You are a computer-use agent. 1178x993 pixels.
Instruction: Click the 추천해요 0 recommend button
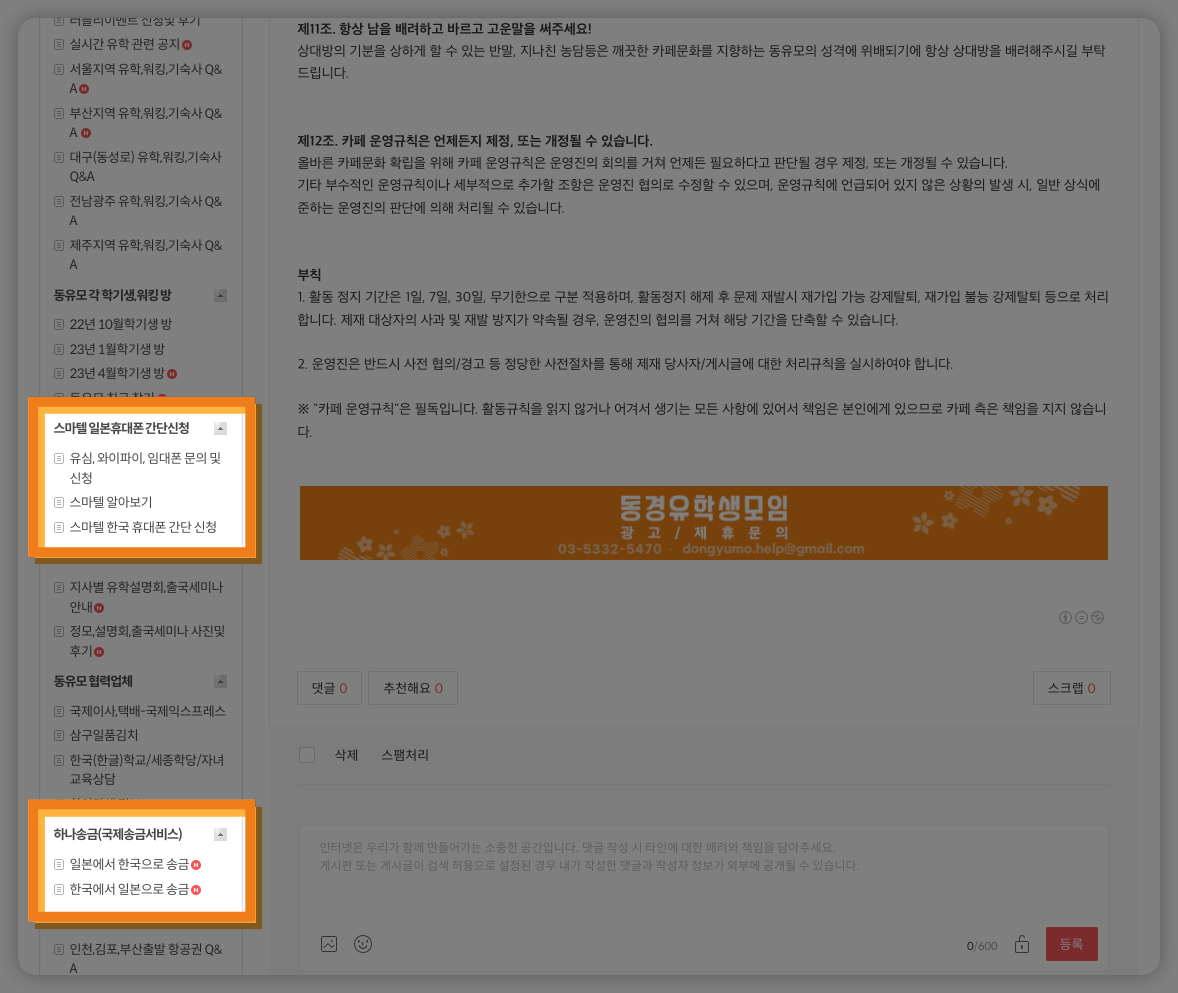[412, 688]
